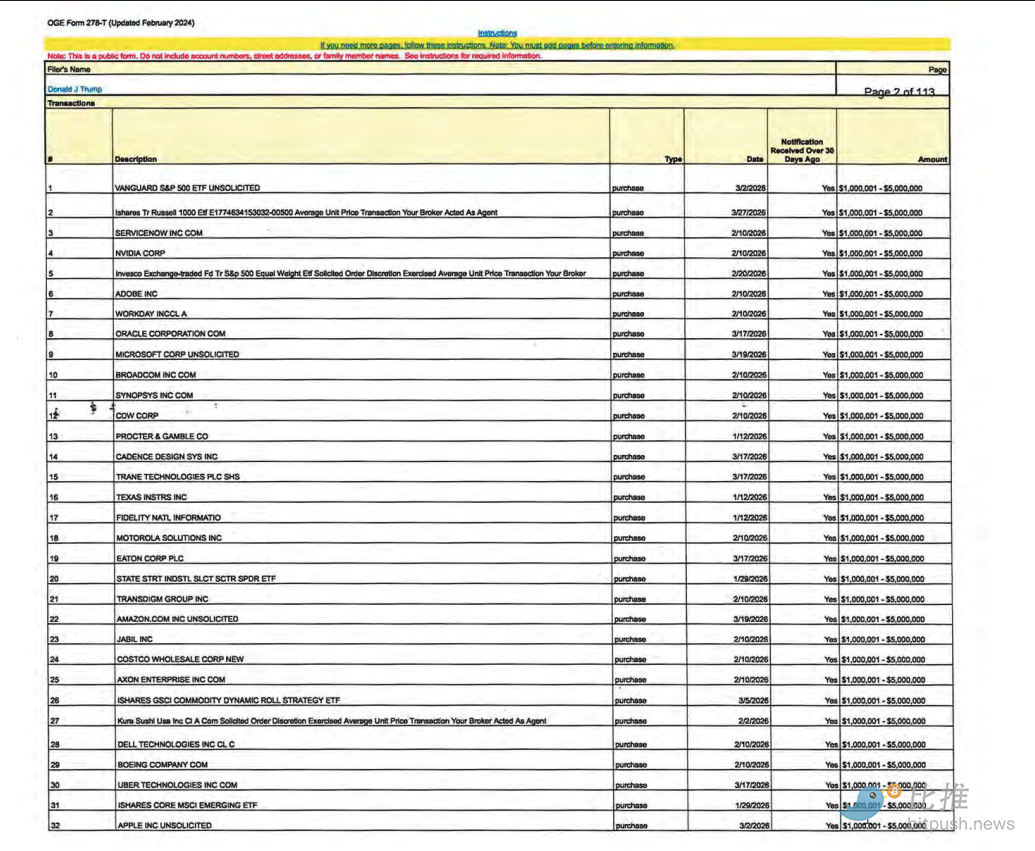Click CADENCE DESIGN SYS INC entry
The width and height of the screenshot is (1035, 851).
pyautogui.click(x=167, y=457)
